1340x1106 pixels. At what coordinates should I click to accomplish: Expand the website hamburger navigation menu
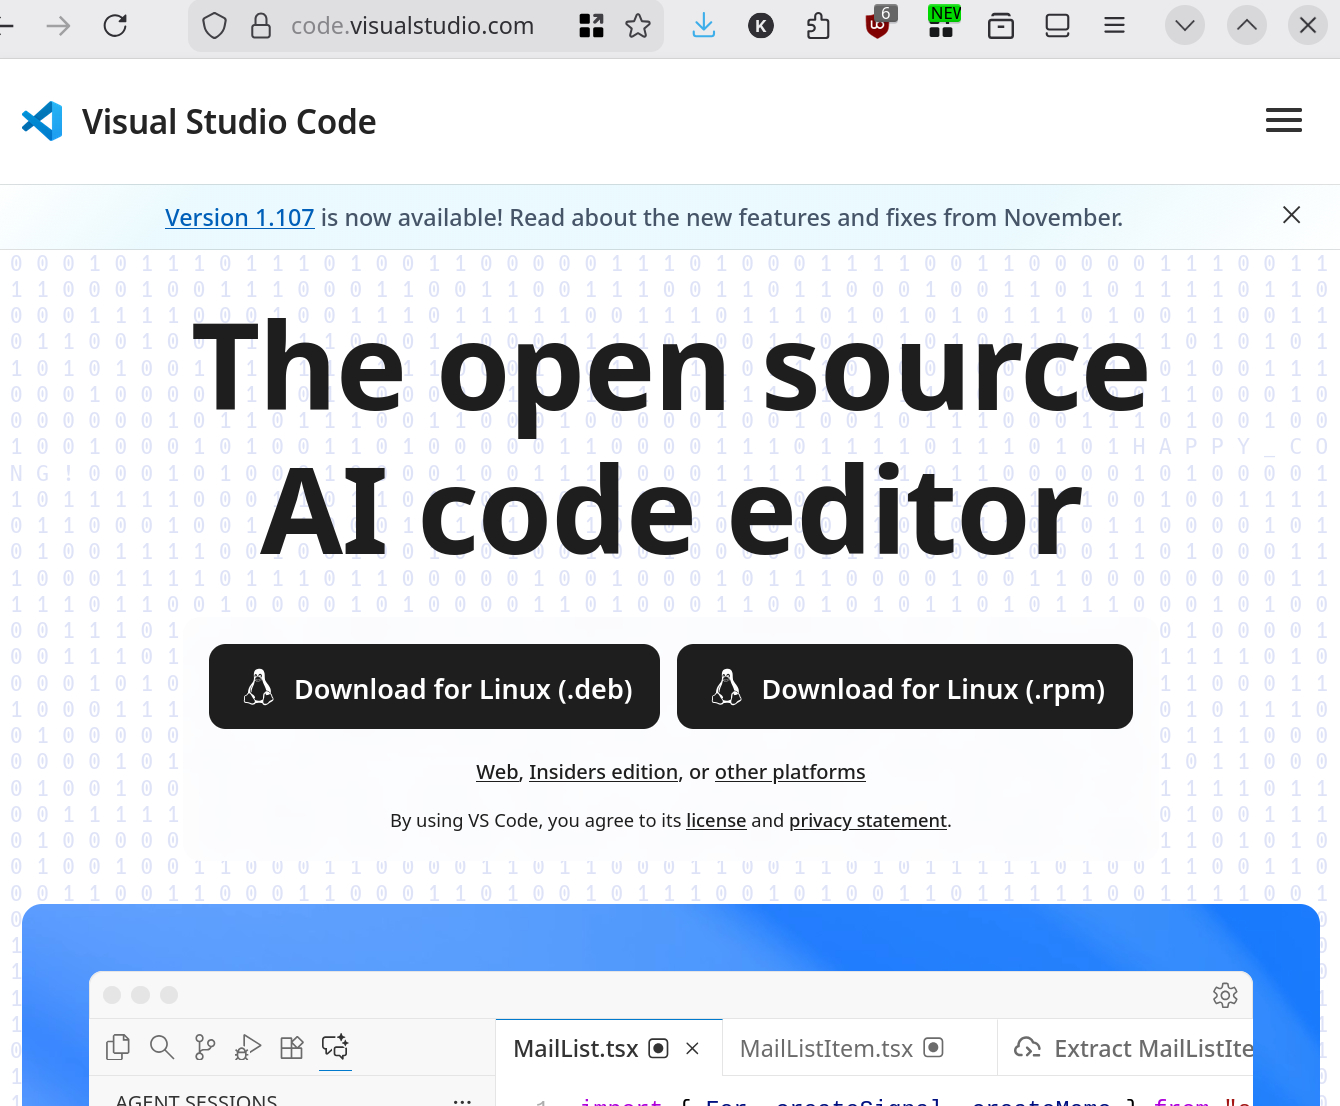pyautogui.click(x=1283, y=121)
